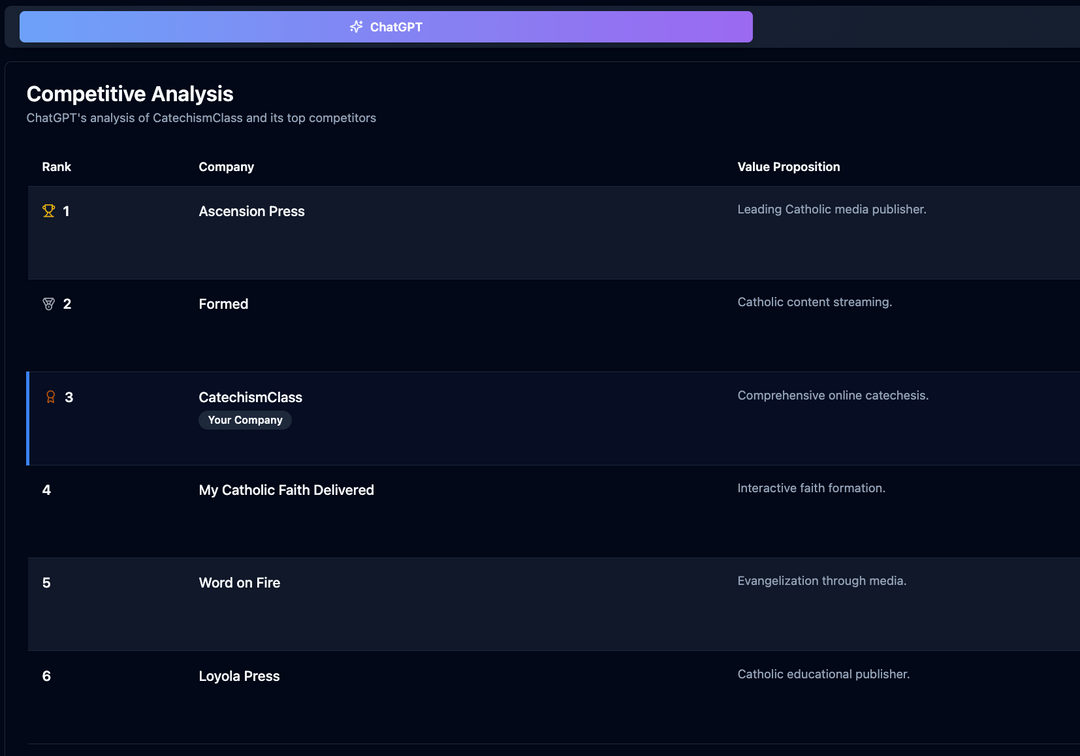1080x756 pixels.
Task: Click the gold trophy icon at rank 1
Action: [x=49, y=211]
